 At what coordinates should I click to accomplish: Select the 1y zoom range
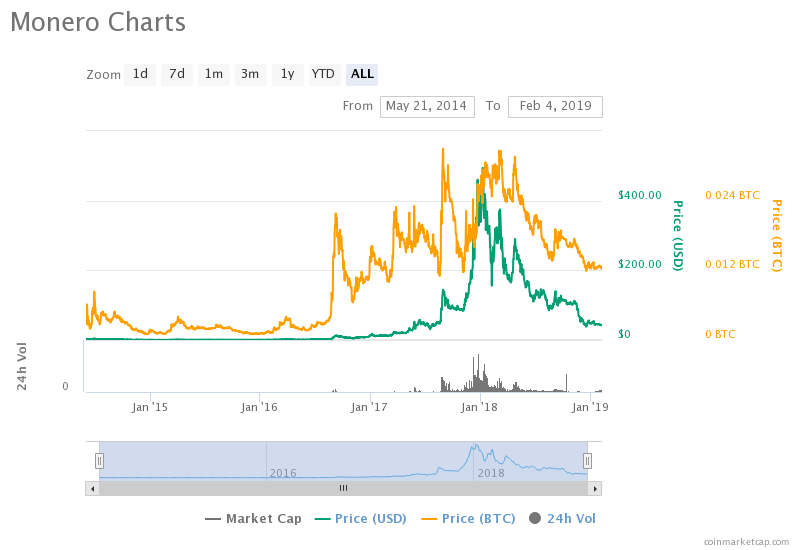tap(288, 74)
